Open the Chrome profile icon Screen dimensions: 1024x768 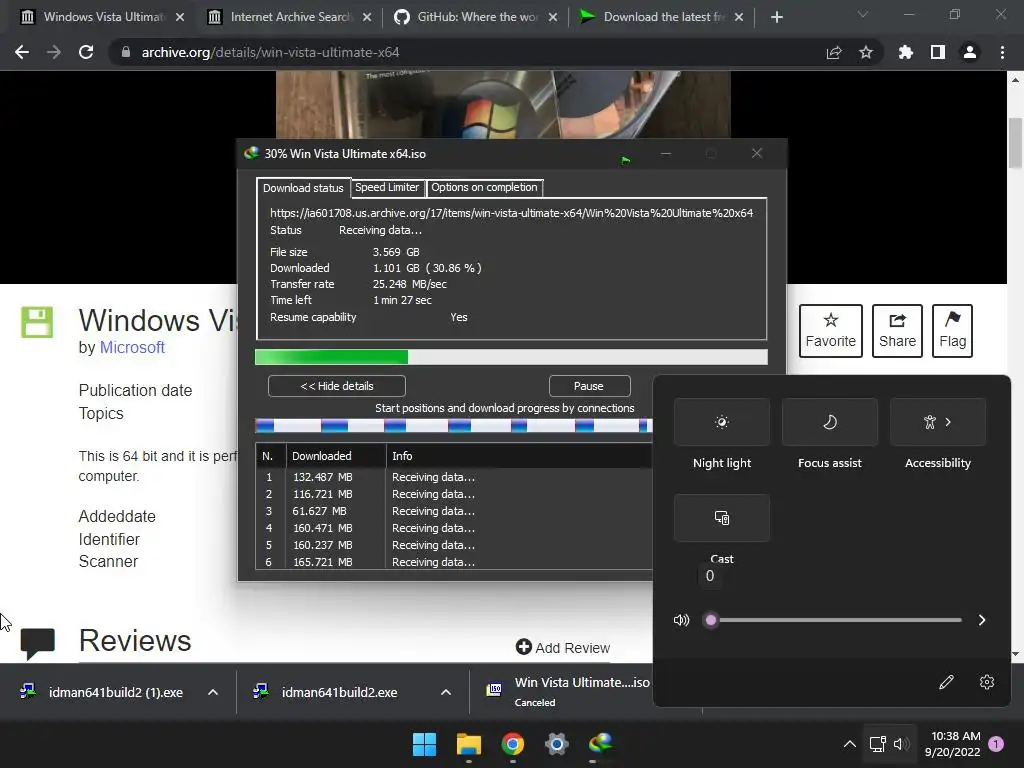point(970,52)
